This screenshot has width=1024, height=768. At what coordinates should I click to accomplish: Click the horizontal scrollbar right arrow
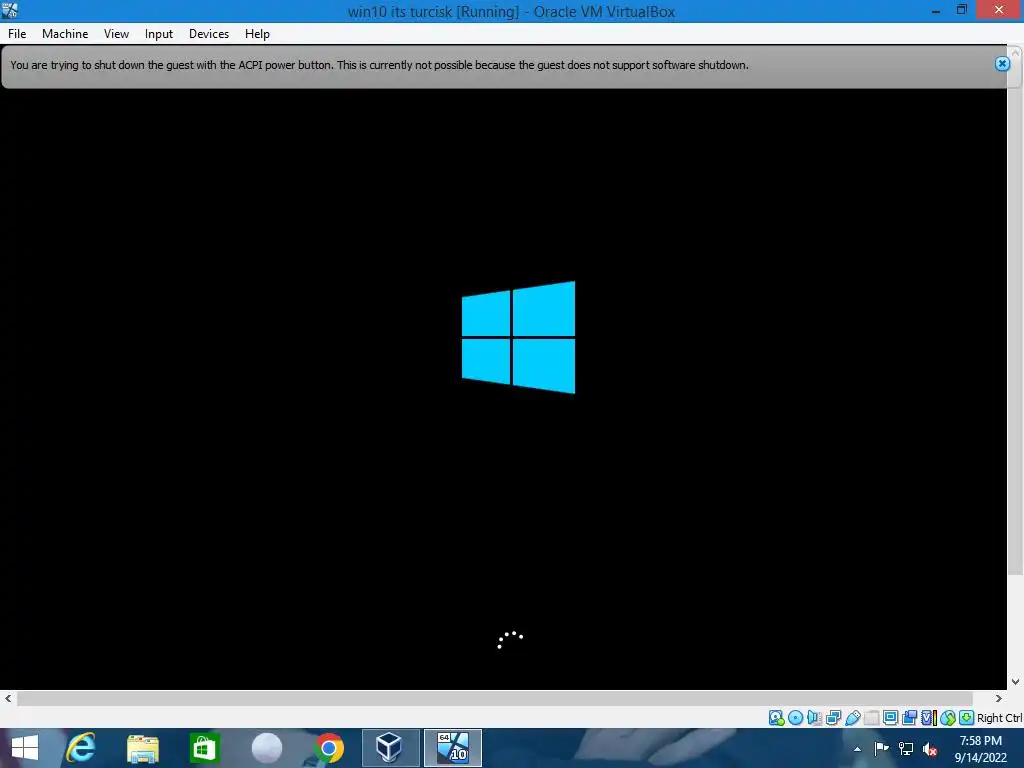click(999, 698)
